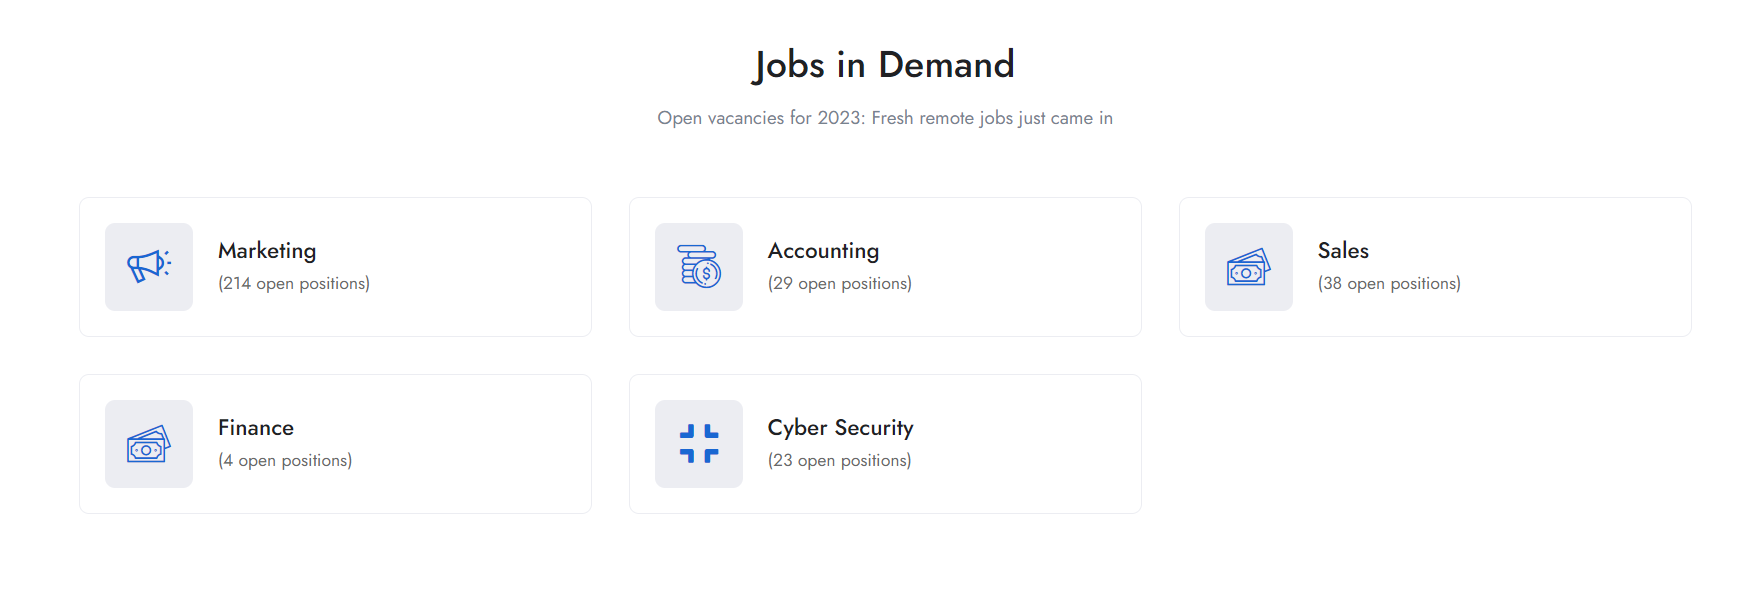
Task: Click the 214 open positions text
Action: [x=294, y=284]
